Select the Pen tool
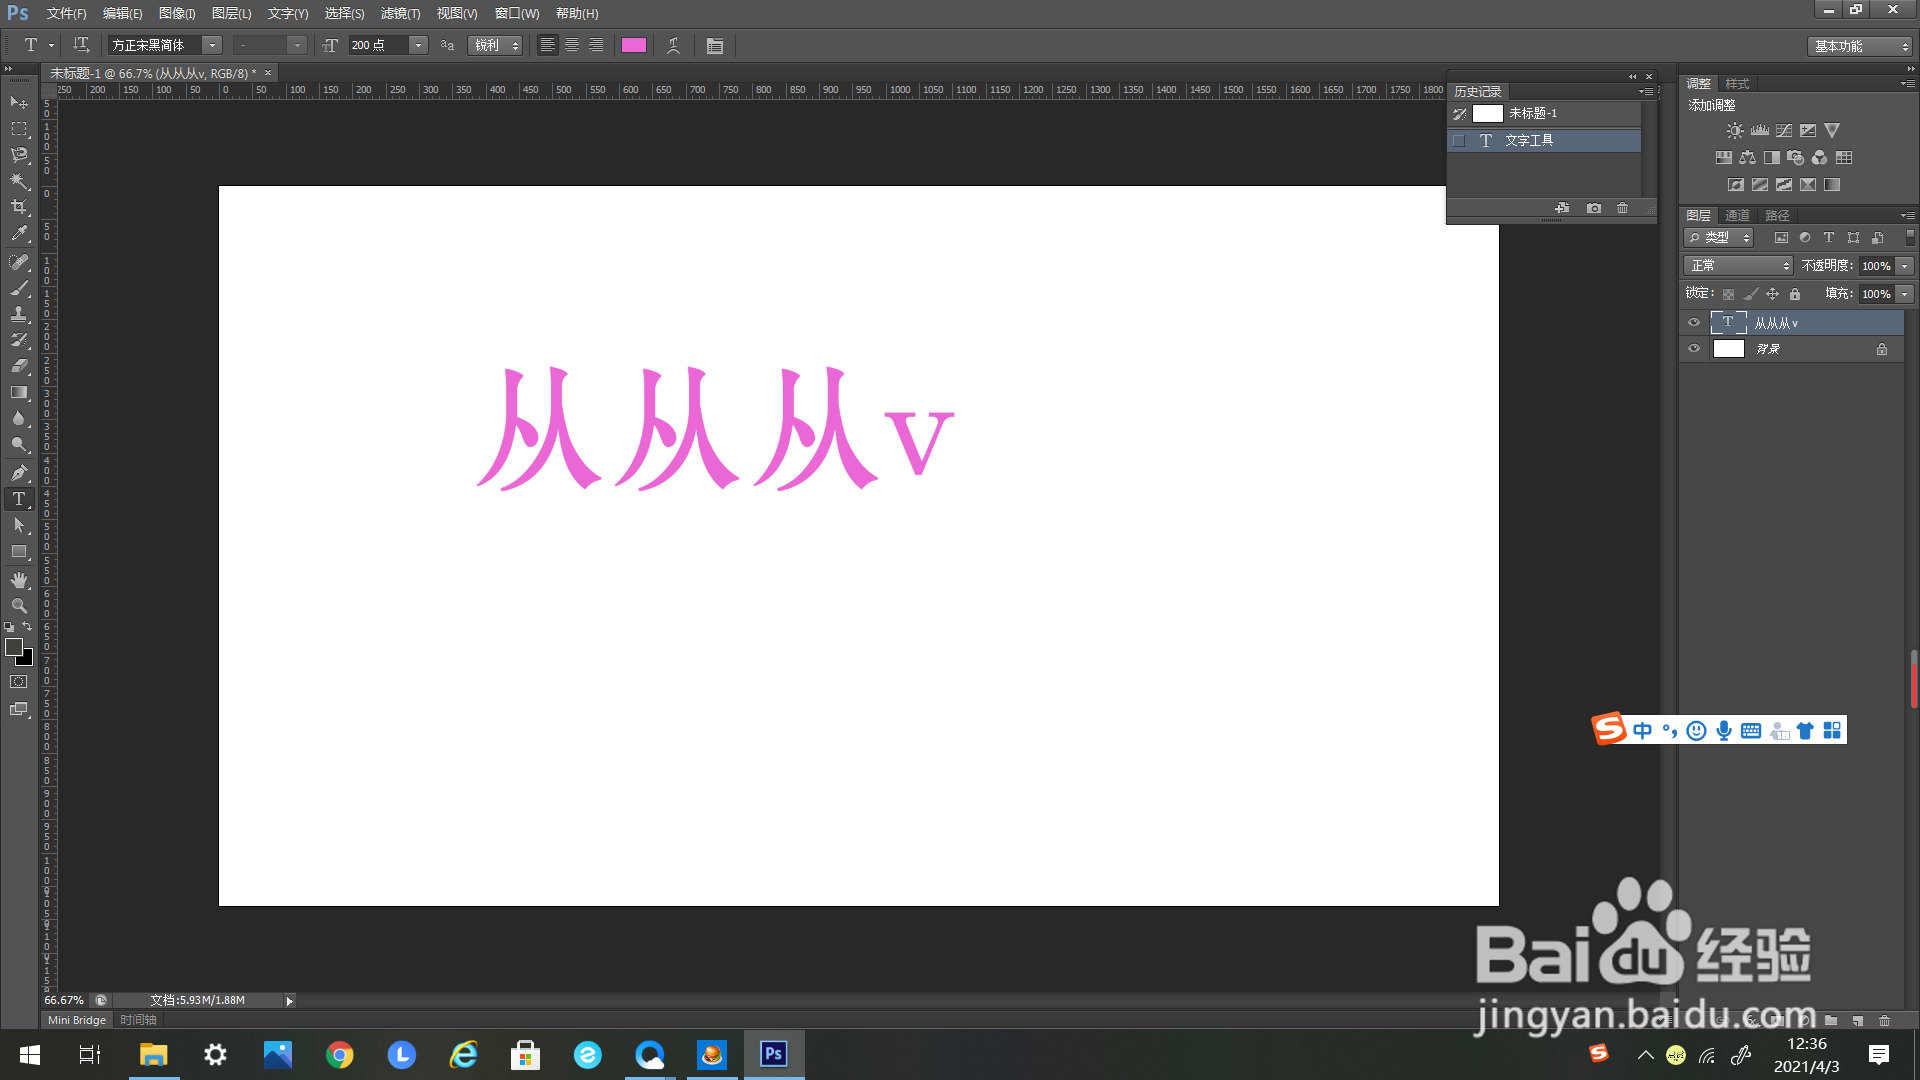Screen dimensions: 1920x1080 (19, 472)
